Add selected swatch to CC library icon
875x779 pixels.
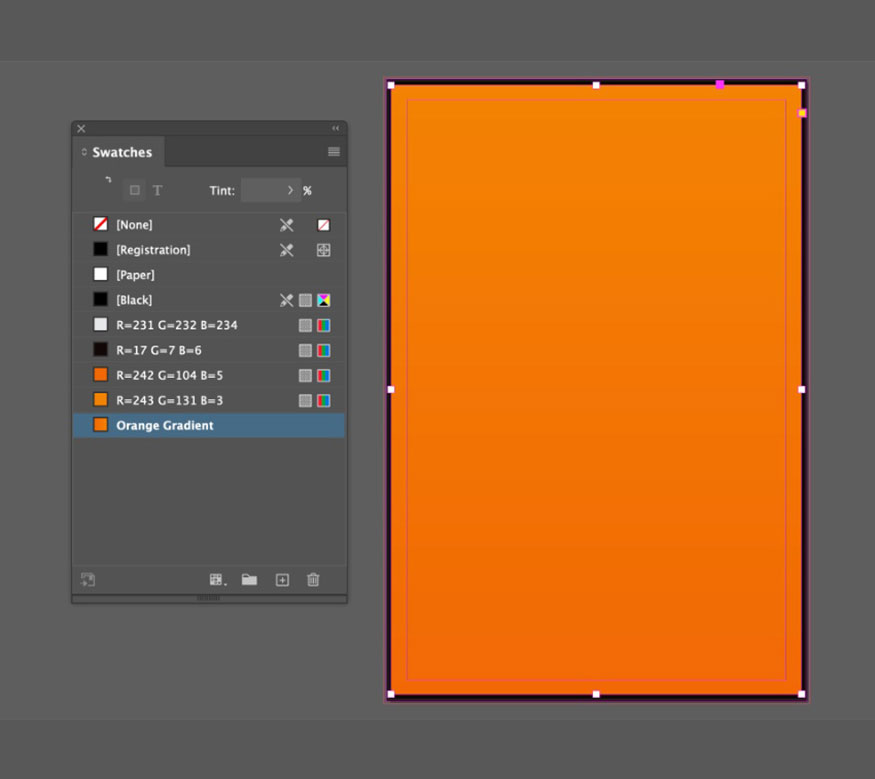tap(88, 580)
